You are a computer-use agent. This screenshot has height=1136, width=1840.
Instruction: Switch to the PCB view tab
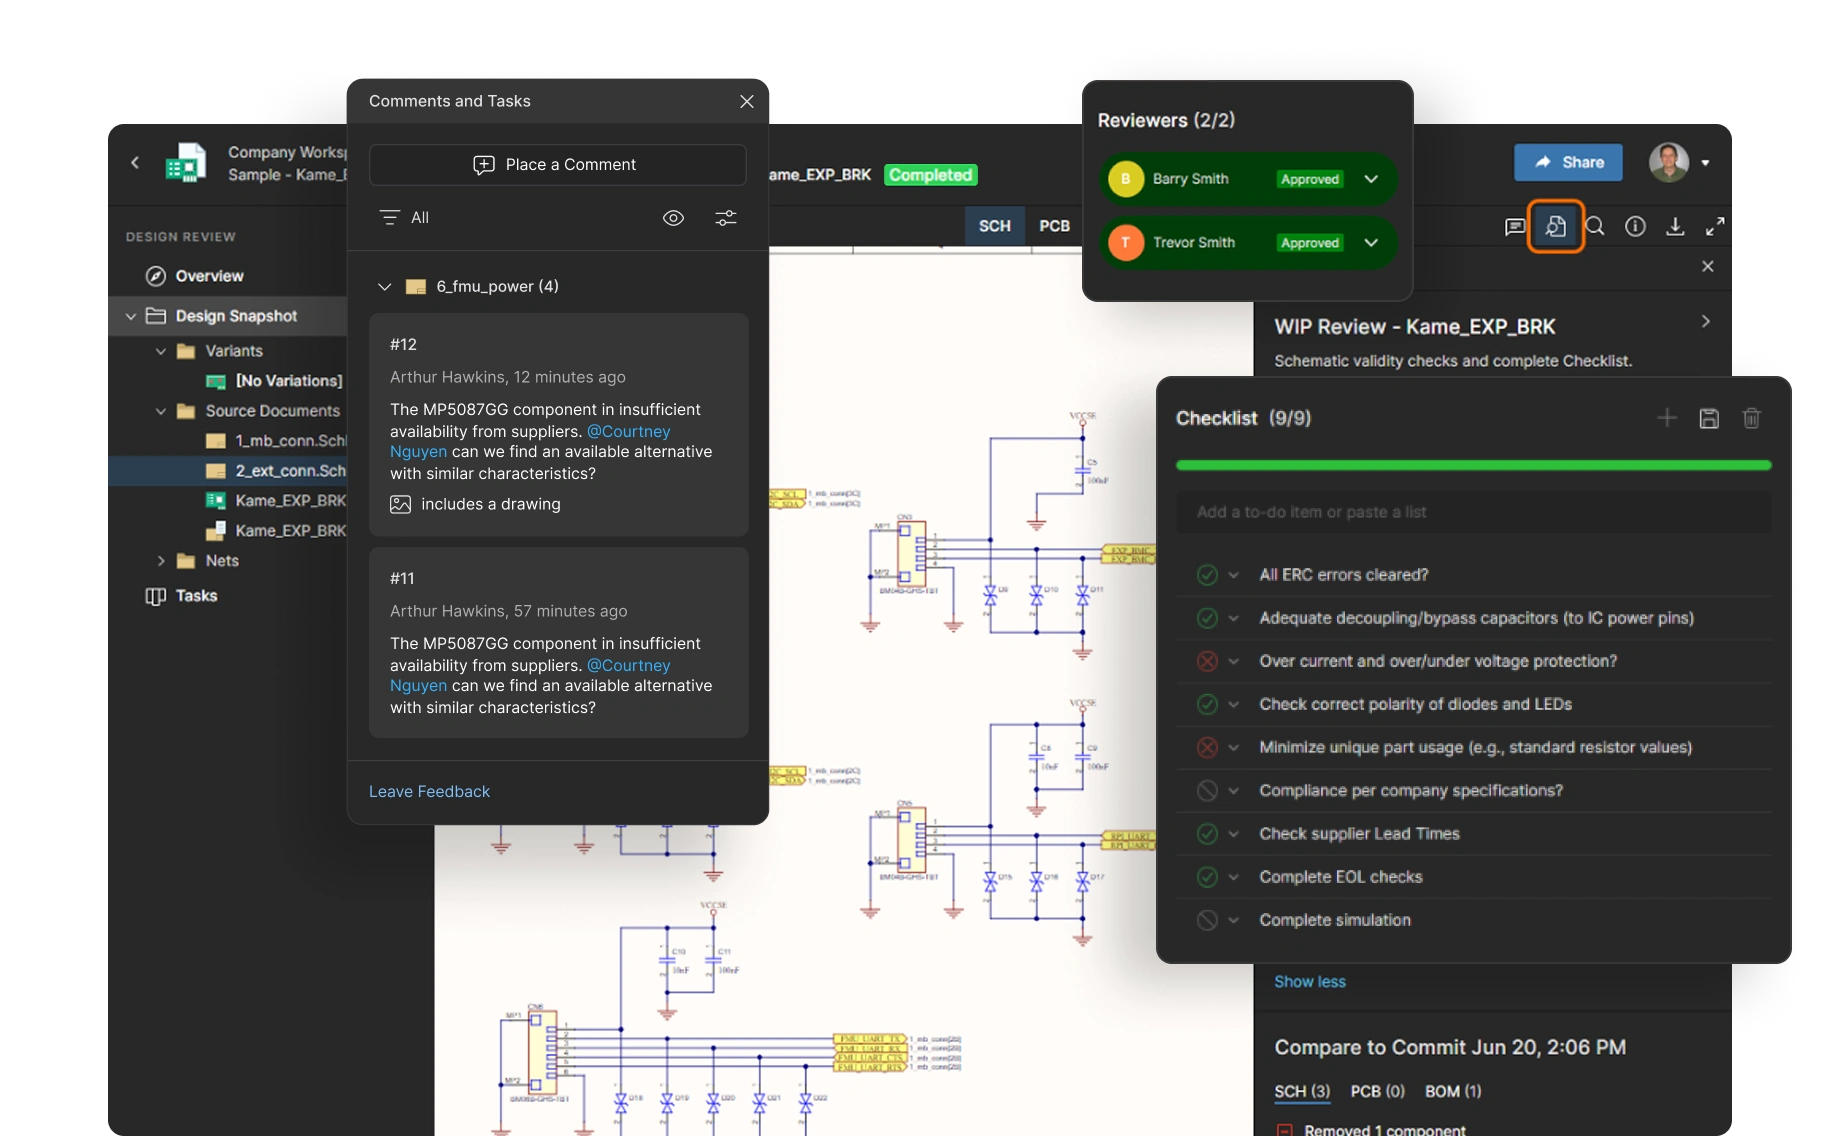click(x=1054, y=226)
